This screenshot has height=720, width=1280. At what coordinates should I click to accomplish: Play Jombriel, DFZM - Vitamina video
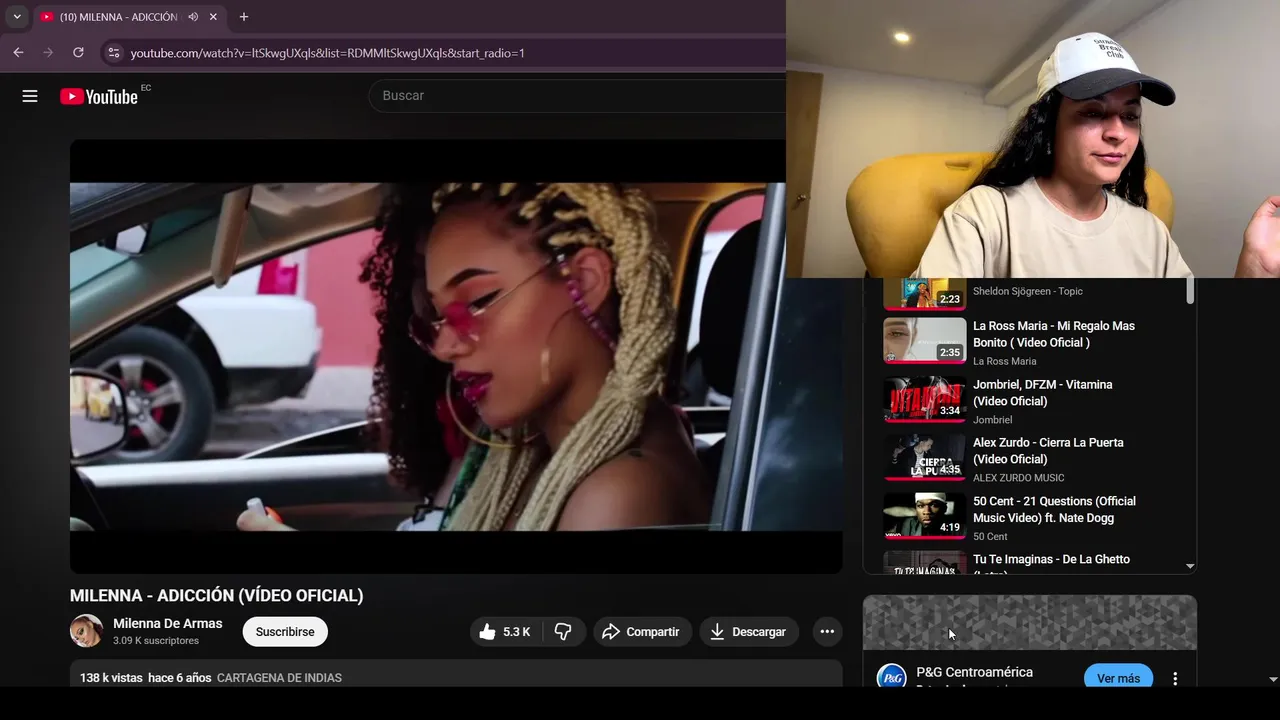point(1043,392)
